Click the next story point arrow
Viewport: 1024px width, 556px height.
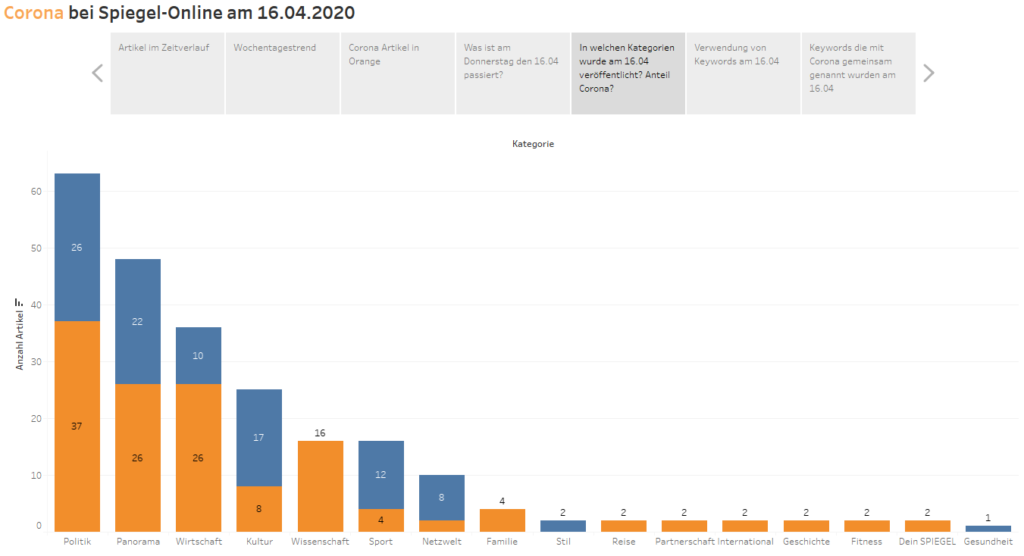(x=929, y=73)
